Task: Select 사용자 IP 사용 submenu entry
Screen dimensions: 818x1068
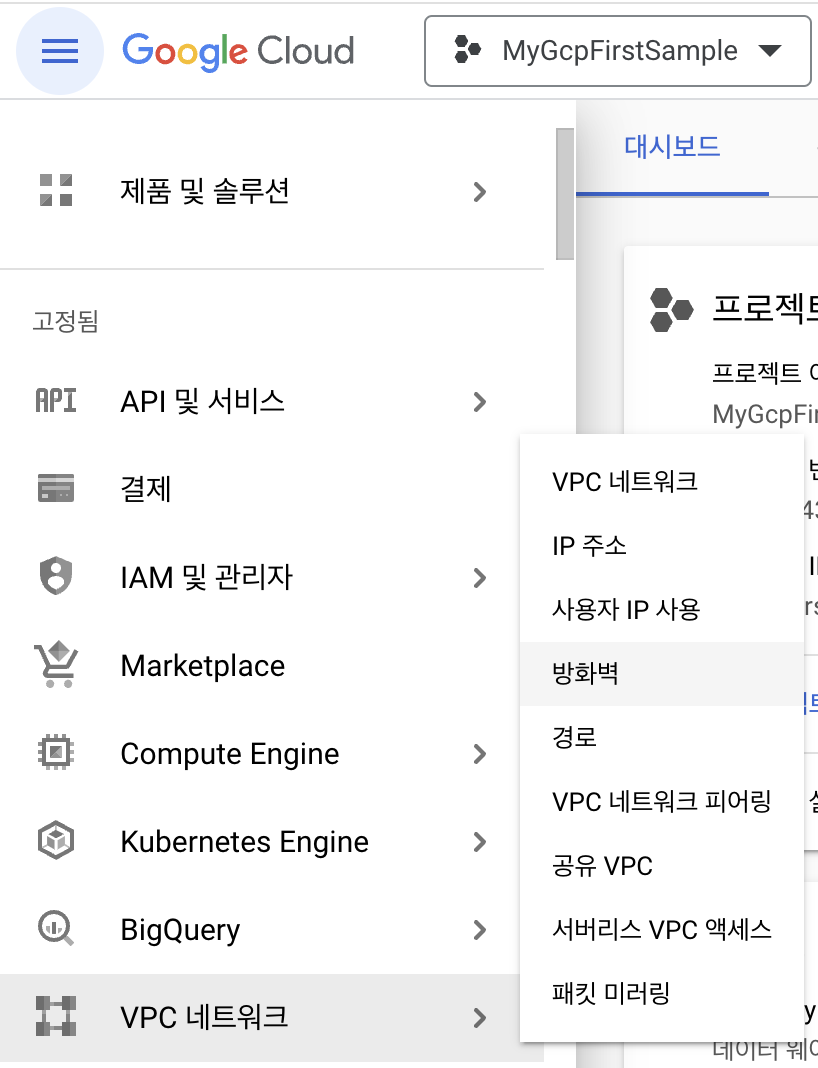Action: click(x=661, y=610)
